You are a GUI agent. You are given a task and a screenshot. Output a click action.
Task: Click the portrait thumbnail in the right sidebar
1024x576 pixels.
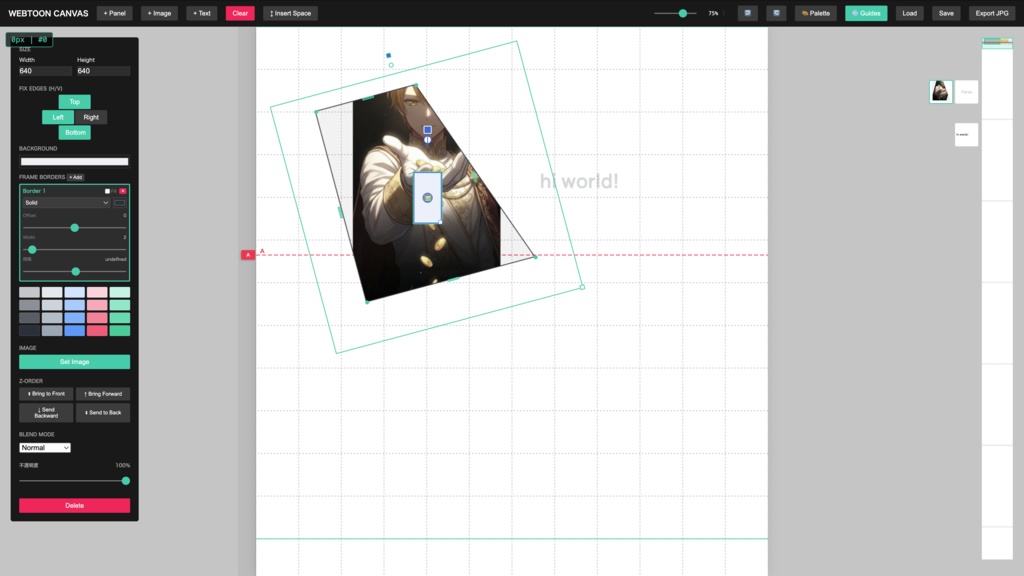pos(940,91)
